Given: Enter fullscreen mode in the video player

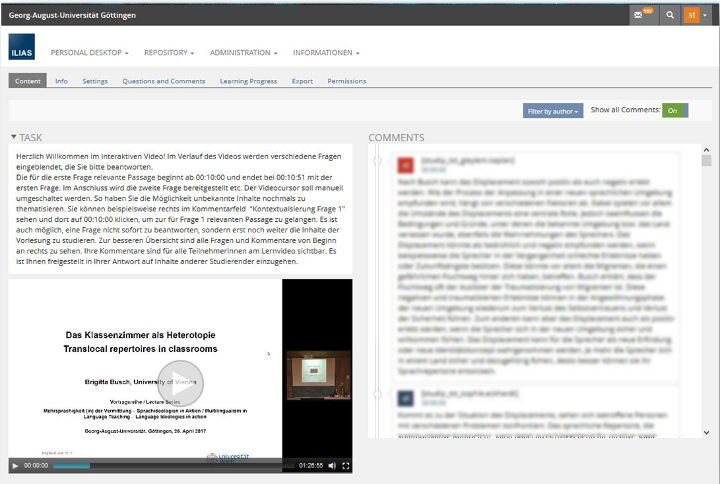Looking at the screenshot, I should pos(346,466).
